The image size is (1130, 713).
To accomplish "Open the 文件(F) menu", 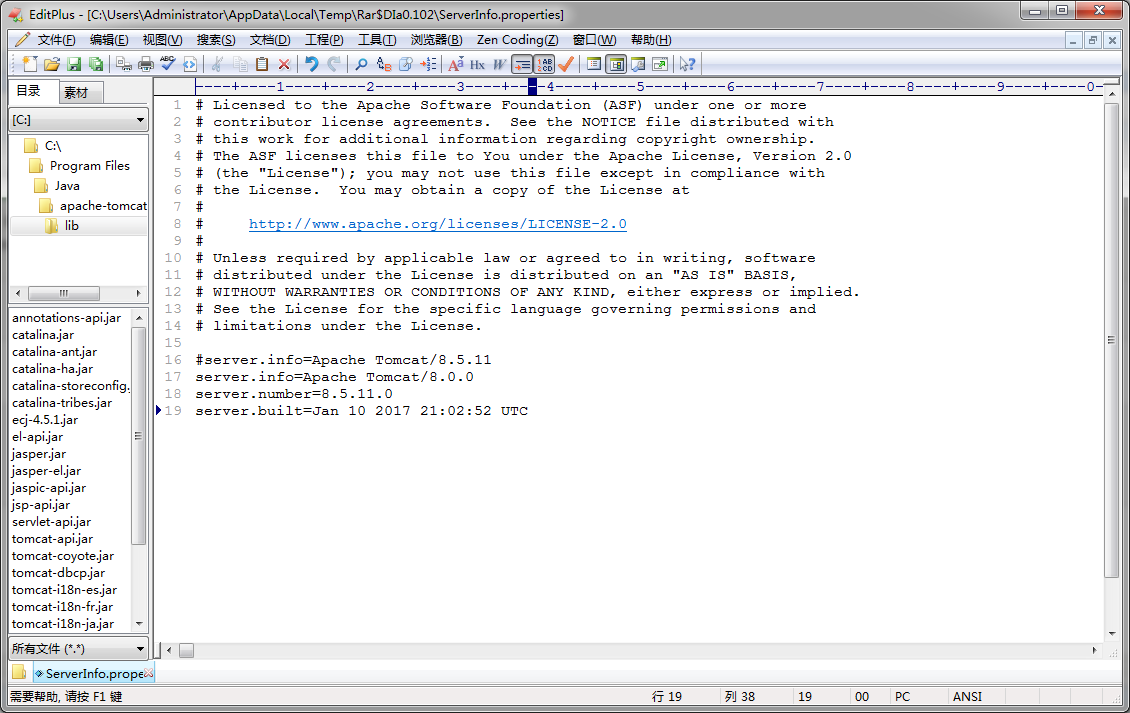I will (x=56, y=40).
